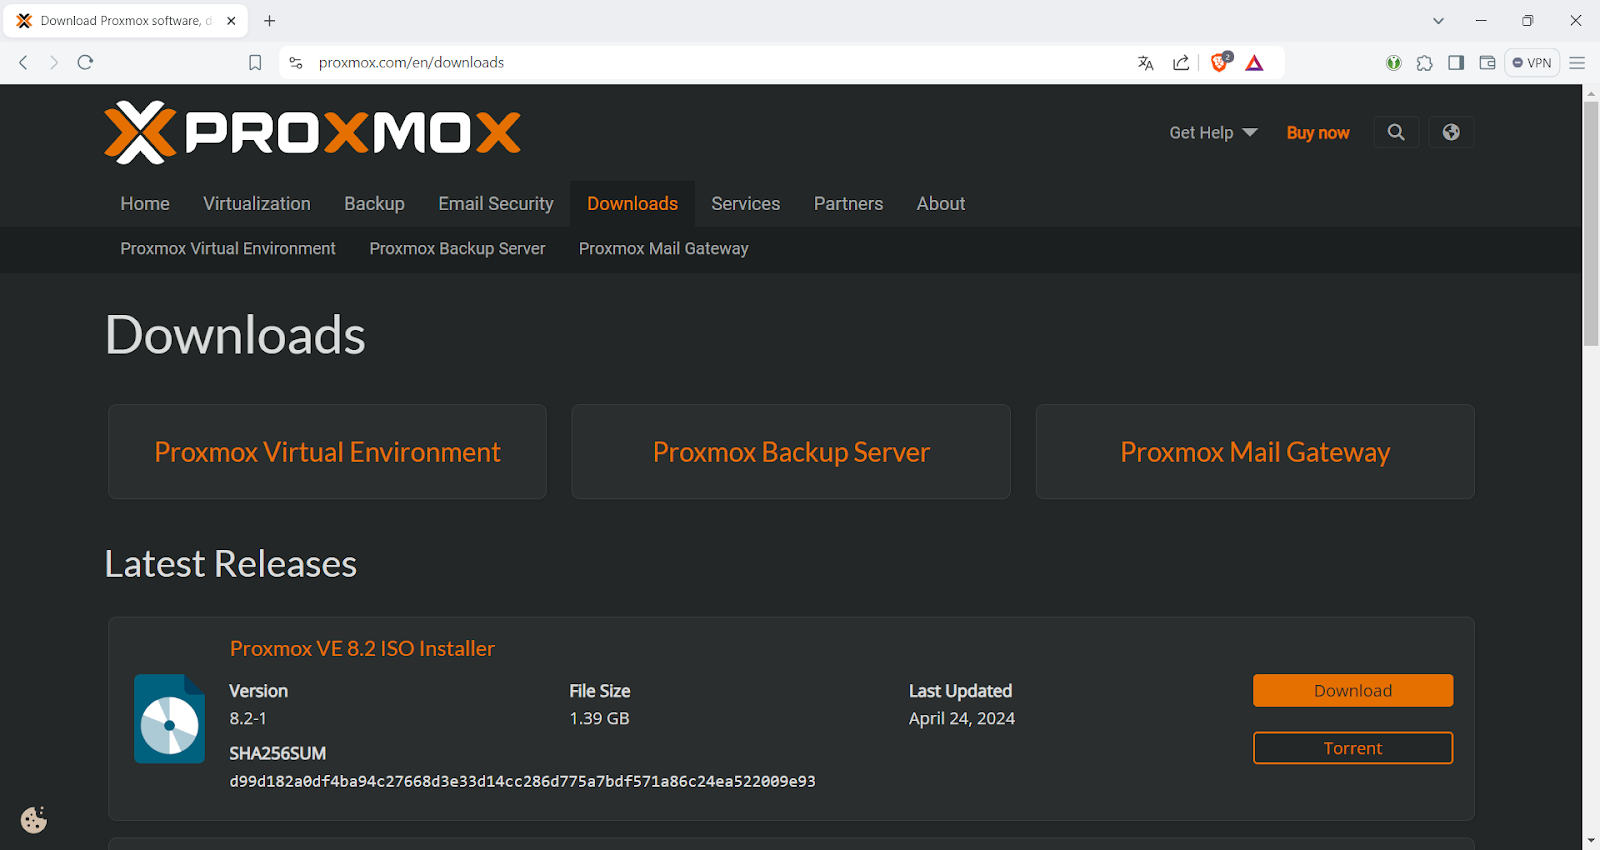Open Proxmox Mail Gateway submenu link
Image resolution: width=1600 pixels, height=850 pixels.
pos(664,249)
